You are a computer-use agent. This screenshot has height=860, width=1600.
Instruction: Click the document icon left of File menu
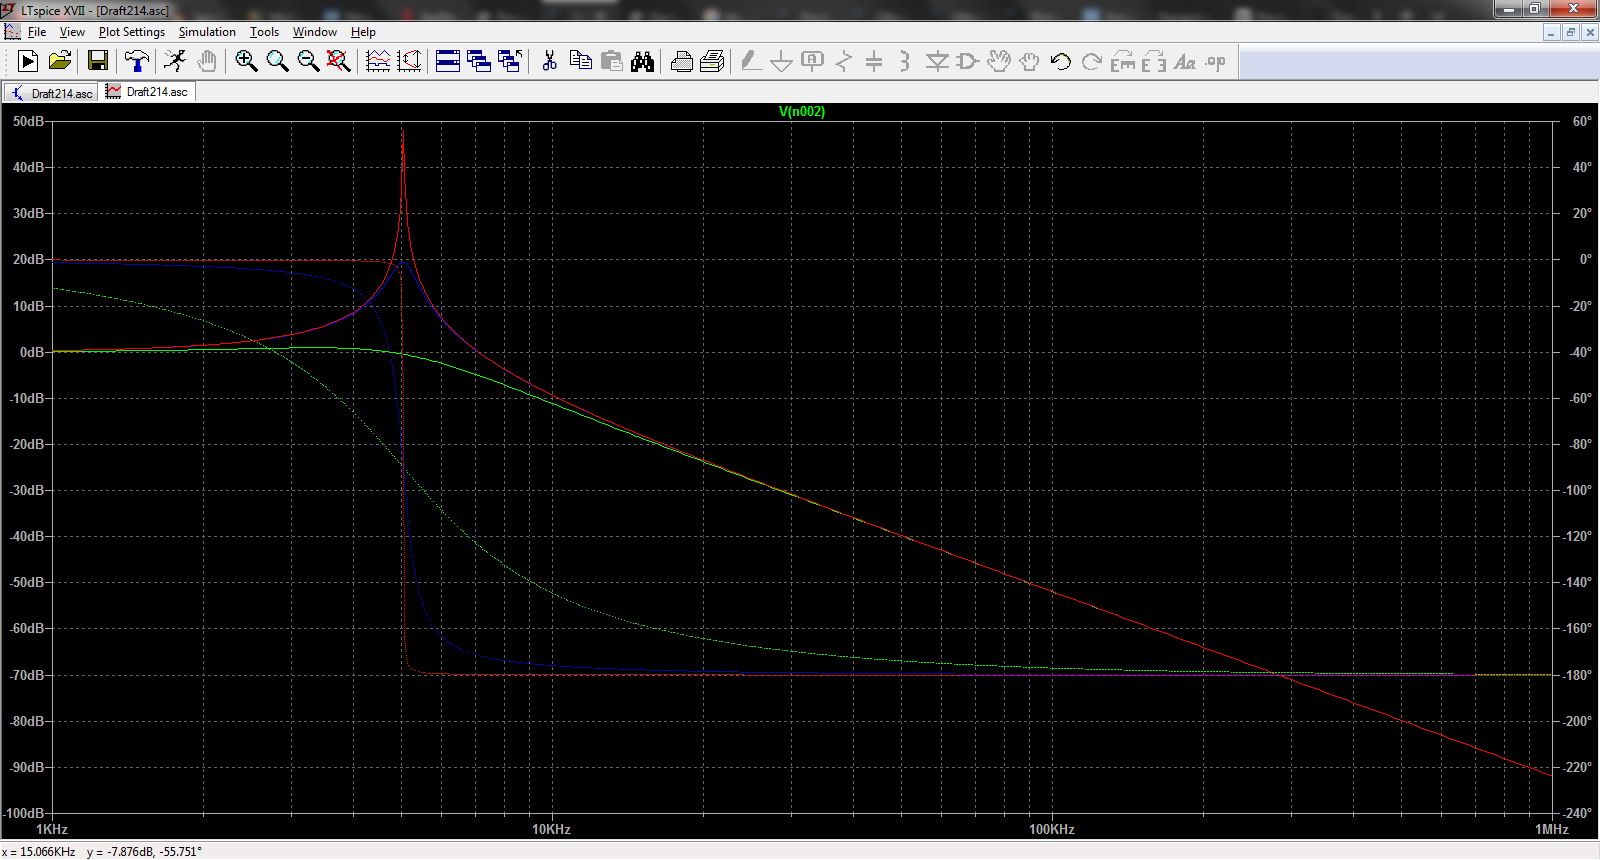click(12, 32)
